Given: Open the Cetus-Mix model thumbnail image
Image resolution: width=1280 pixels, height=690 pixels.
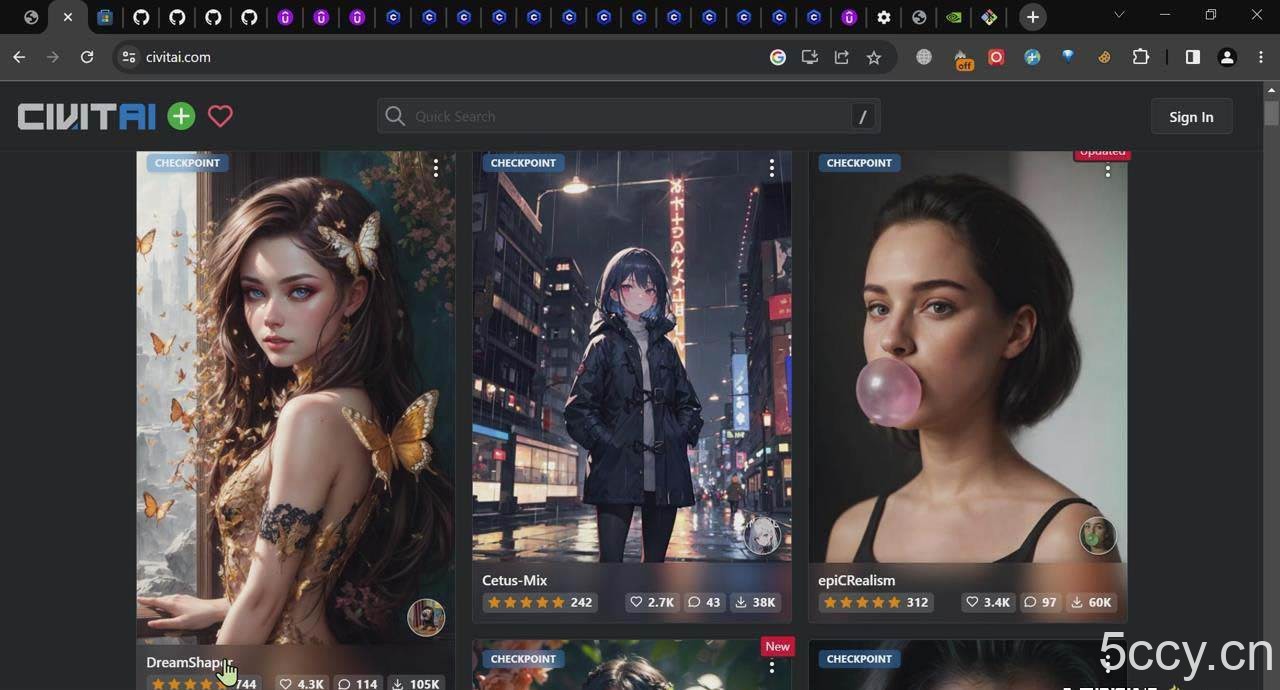Looking at the screenshot, I should (x=631, y=360).
